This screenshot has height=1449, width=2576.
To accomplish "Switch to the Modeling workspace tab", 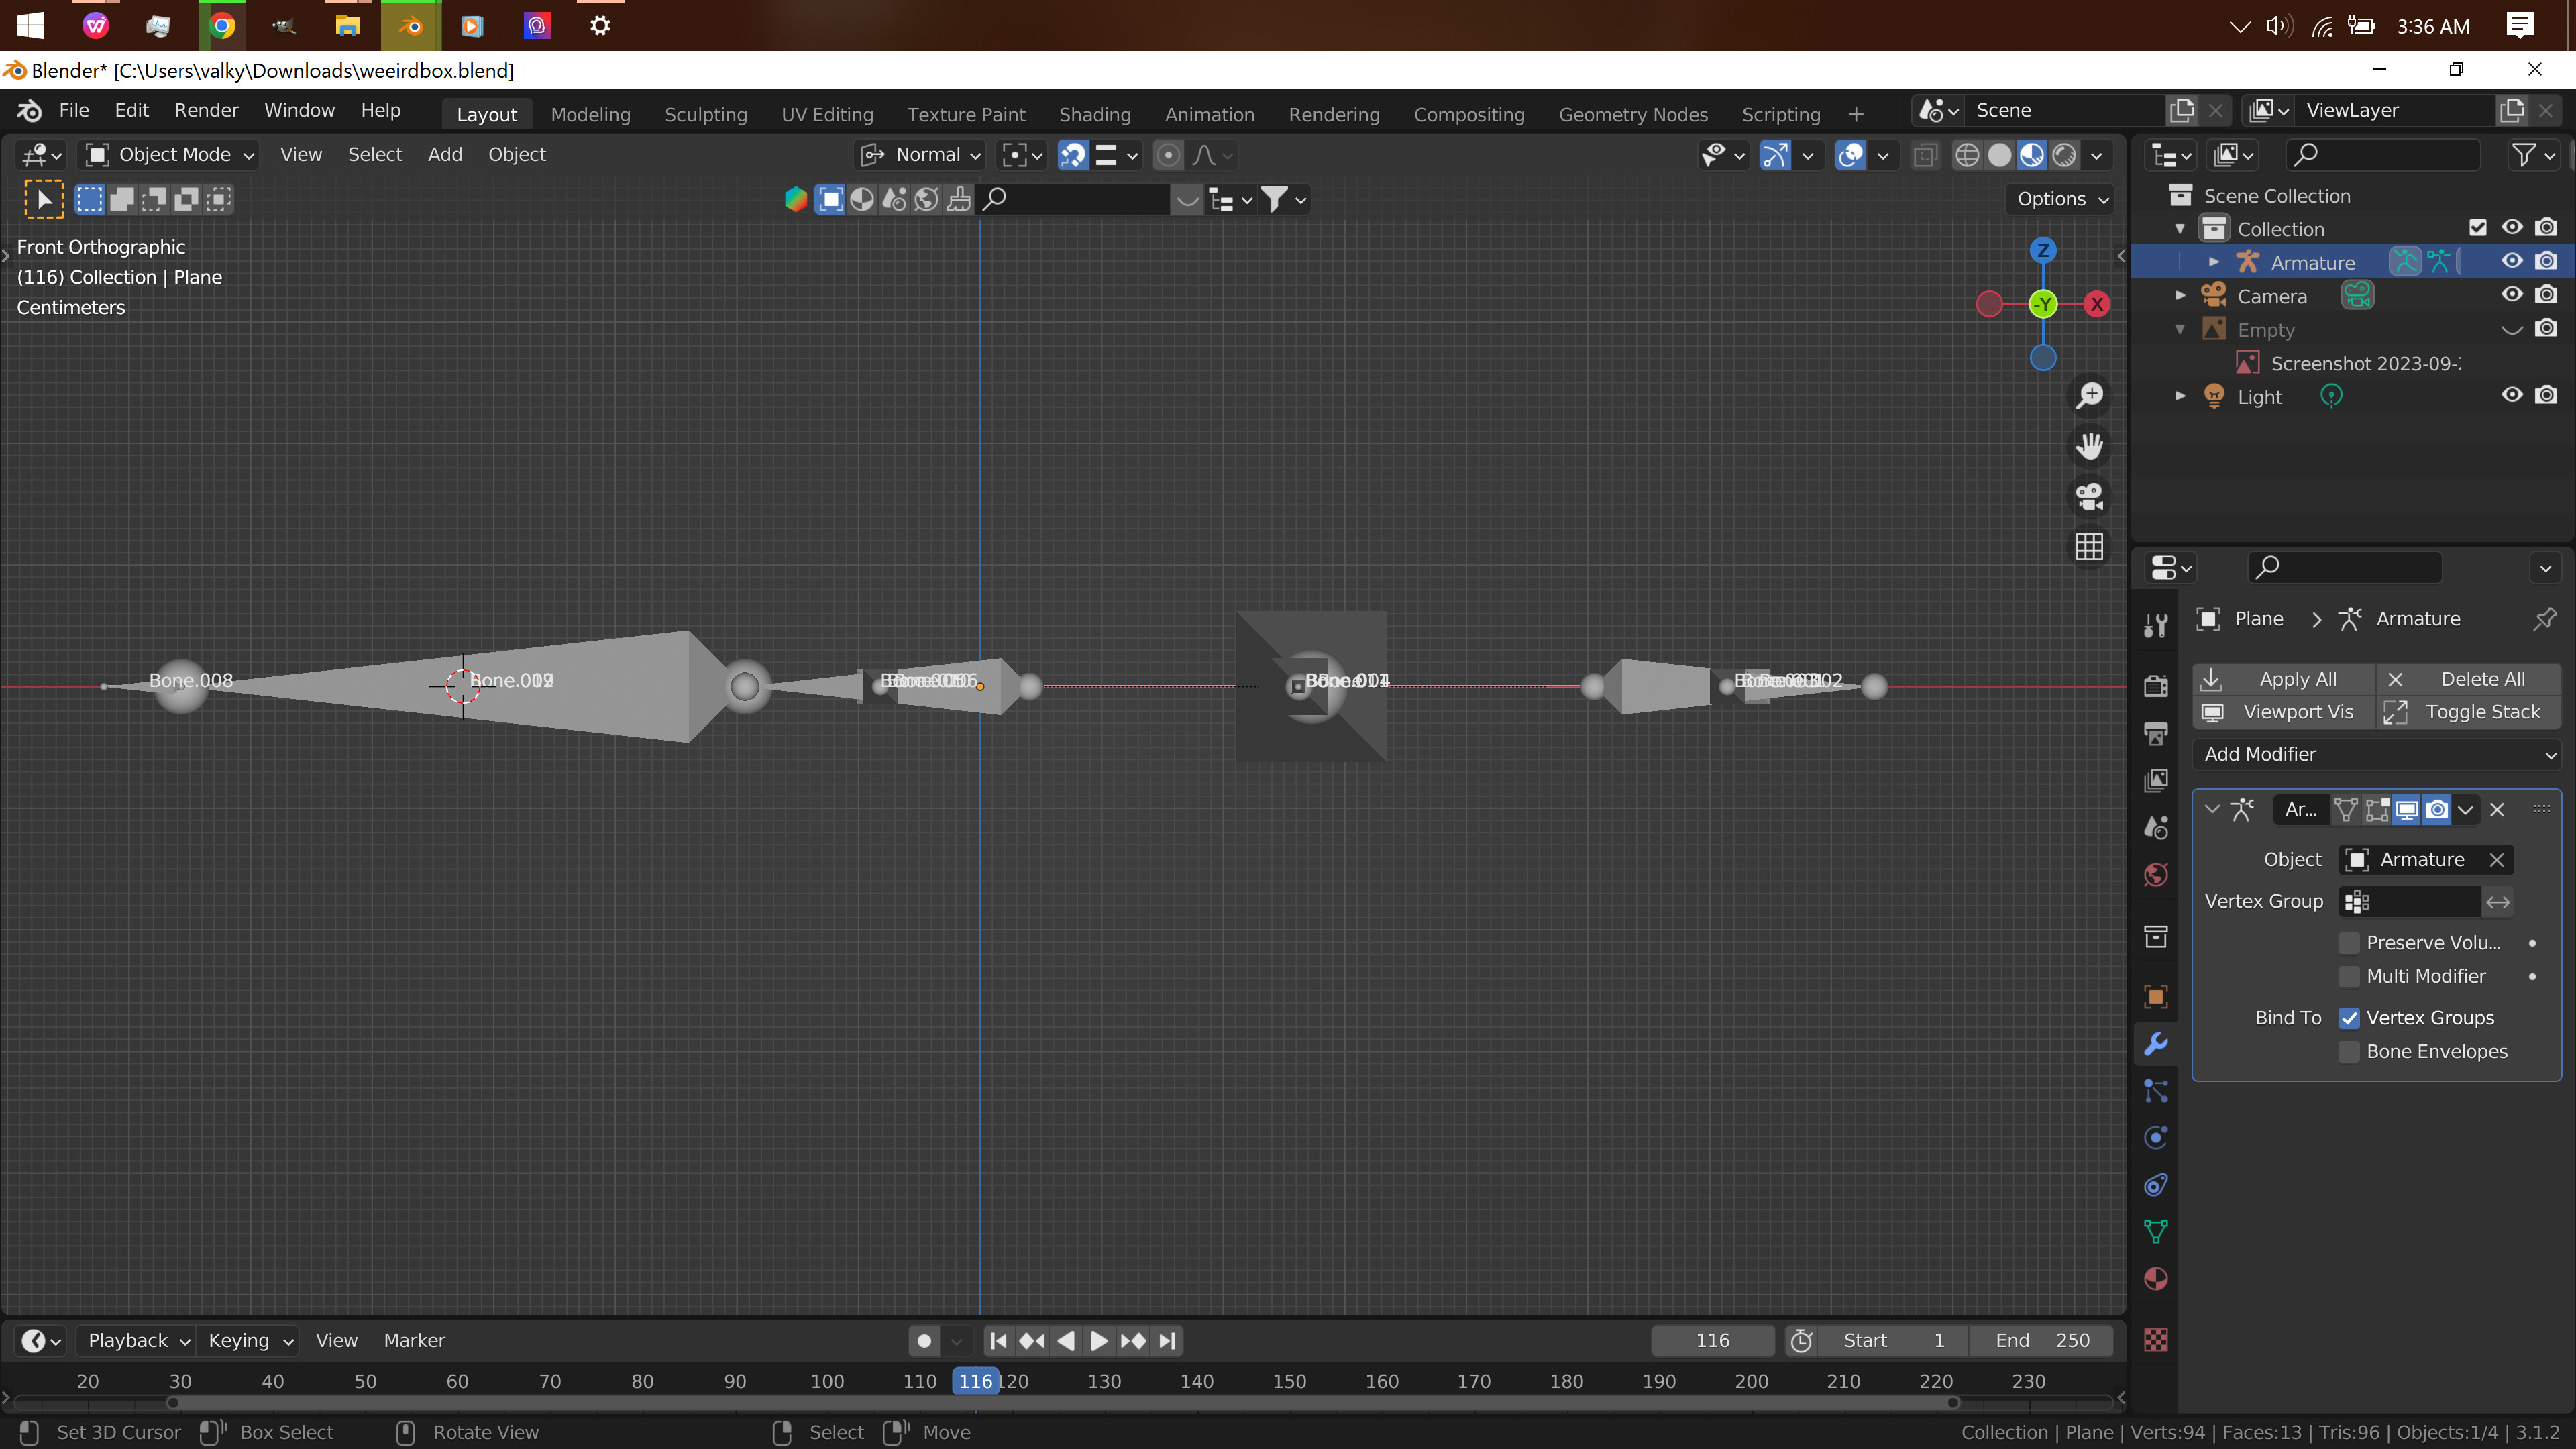I will point(590,114).
